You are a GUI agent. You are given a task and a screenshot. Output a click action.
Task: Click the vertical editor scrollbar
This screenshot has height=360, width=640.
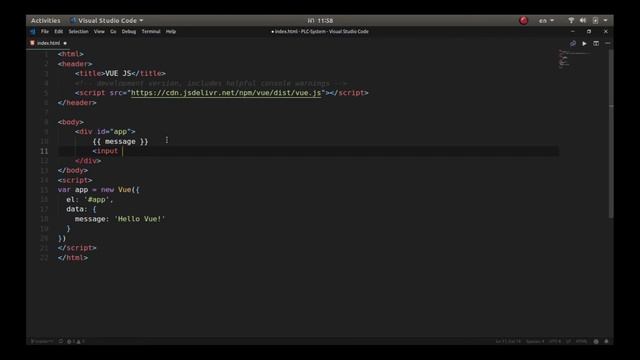click(x=611, y=134)
